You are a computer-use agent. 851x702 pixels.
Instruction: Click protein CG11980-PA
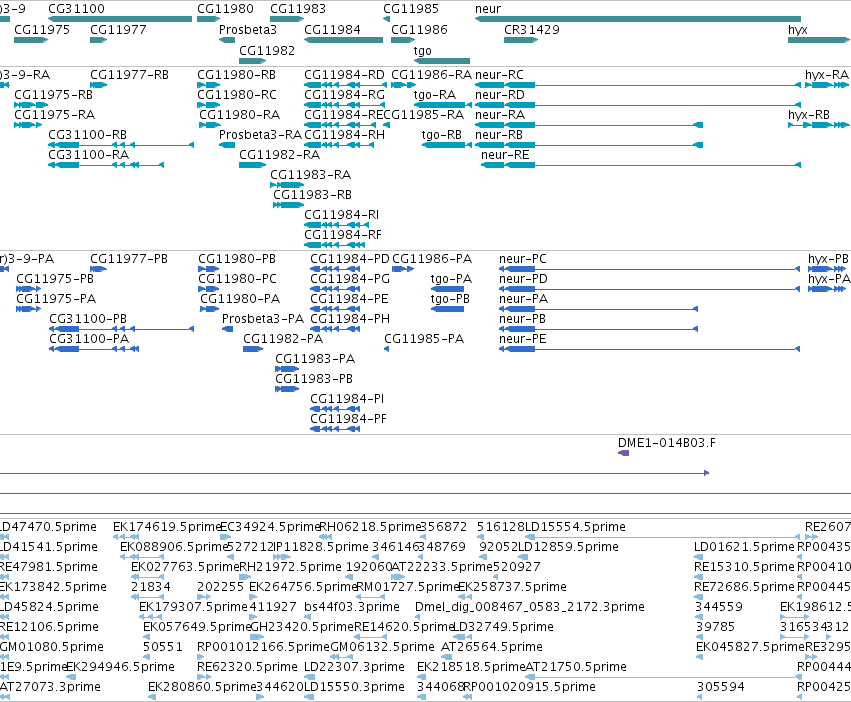point(240,299)
